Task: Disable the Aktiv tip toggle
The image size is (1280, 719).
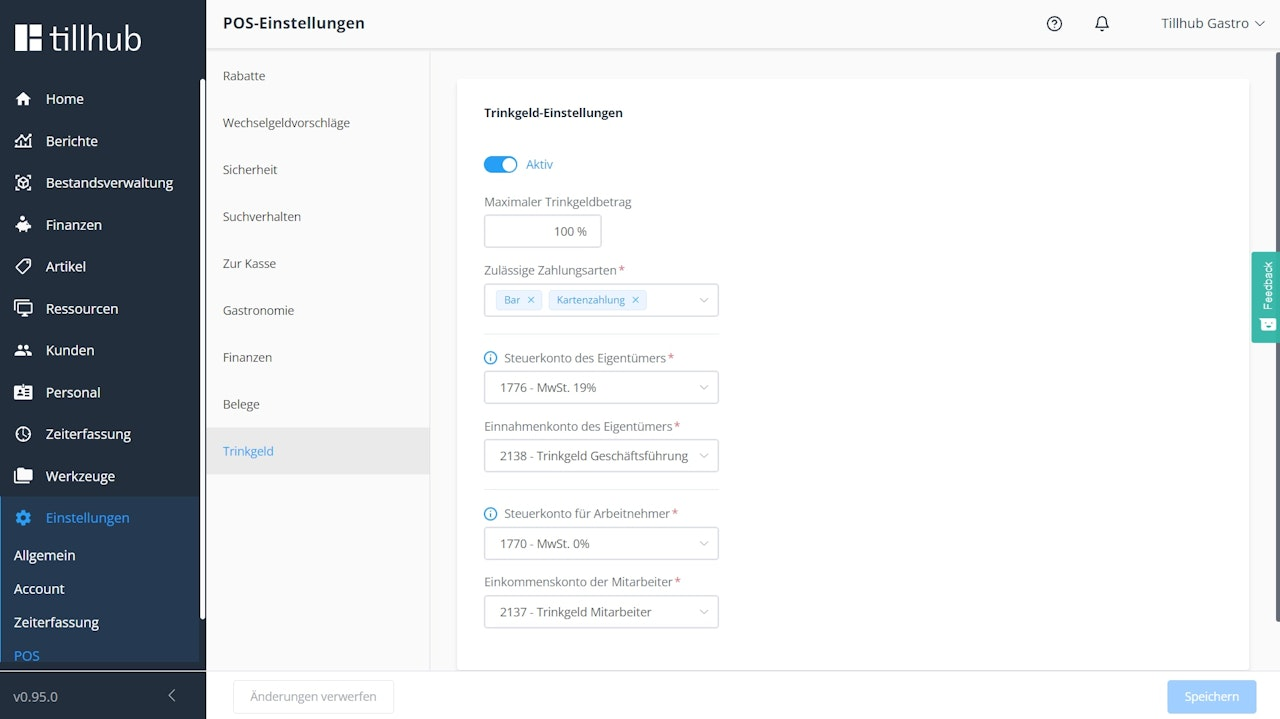Action: point(501,165)
